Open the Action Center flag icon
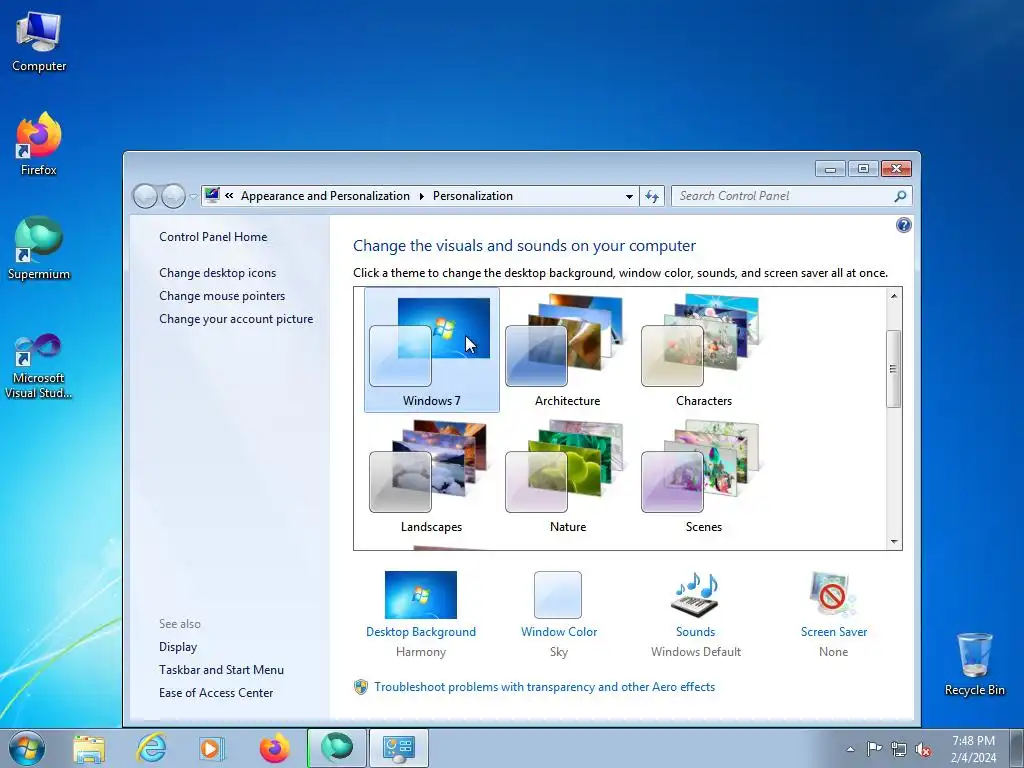 (874, 749)
